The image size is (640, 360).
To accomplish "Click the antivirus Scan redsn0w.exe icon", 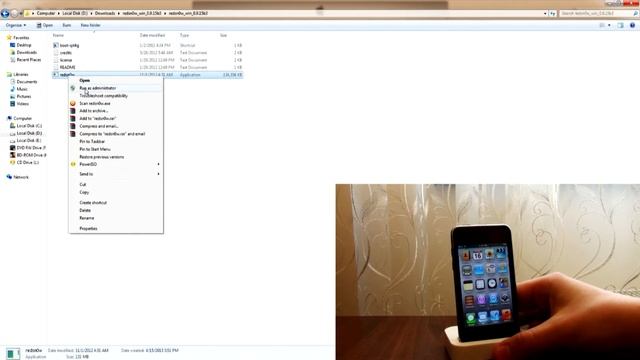I will 73,103.
